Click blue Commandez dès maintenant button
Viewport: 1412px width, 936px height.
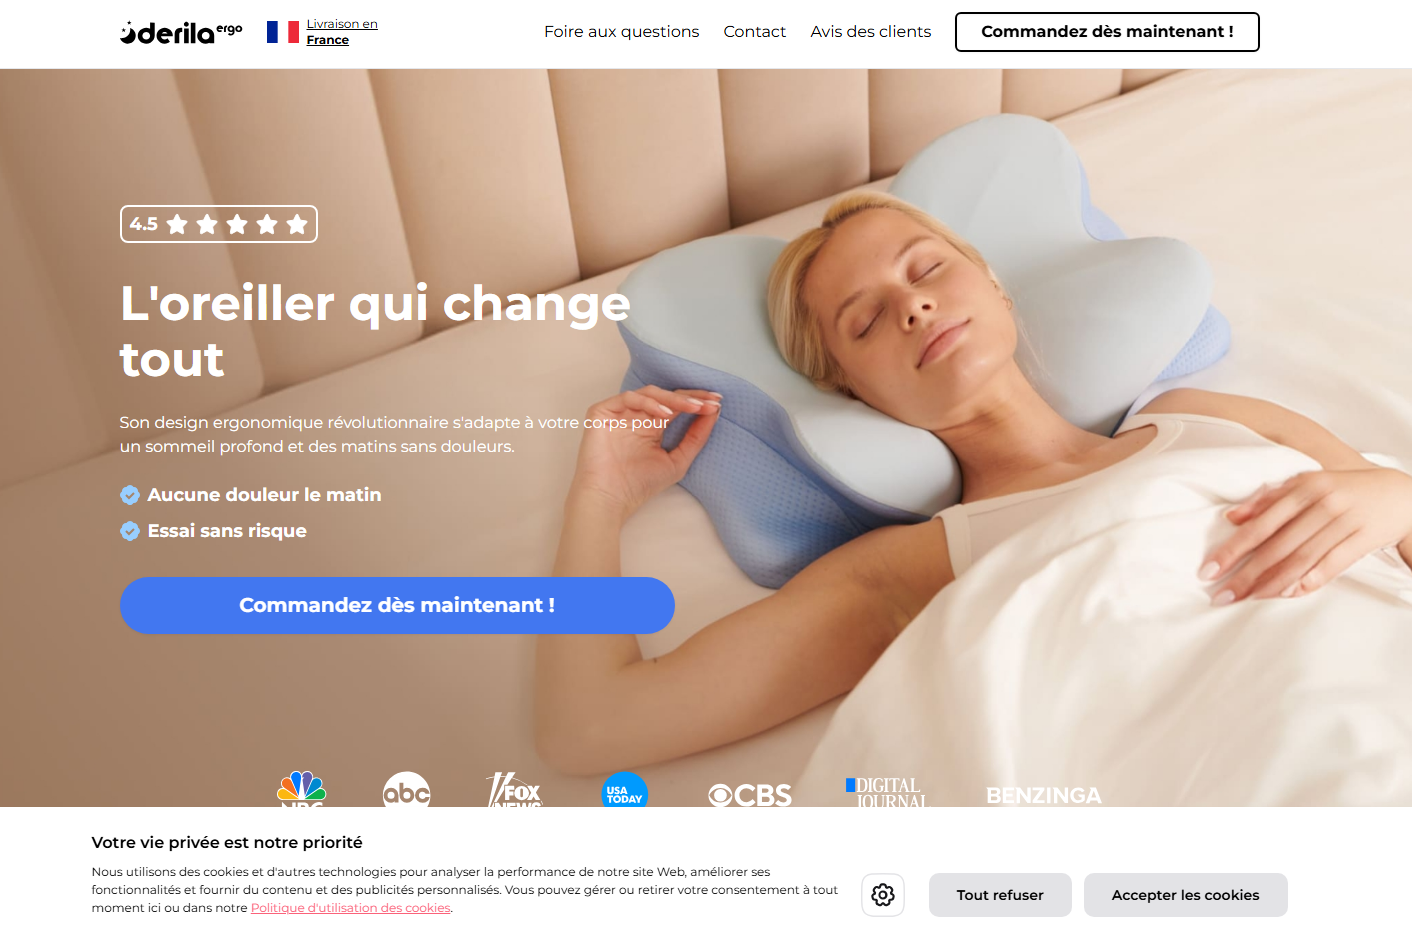point(397,605)
